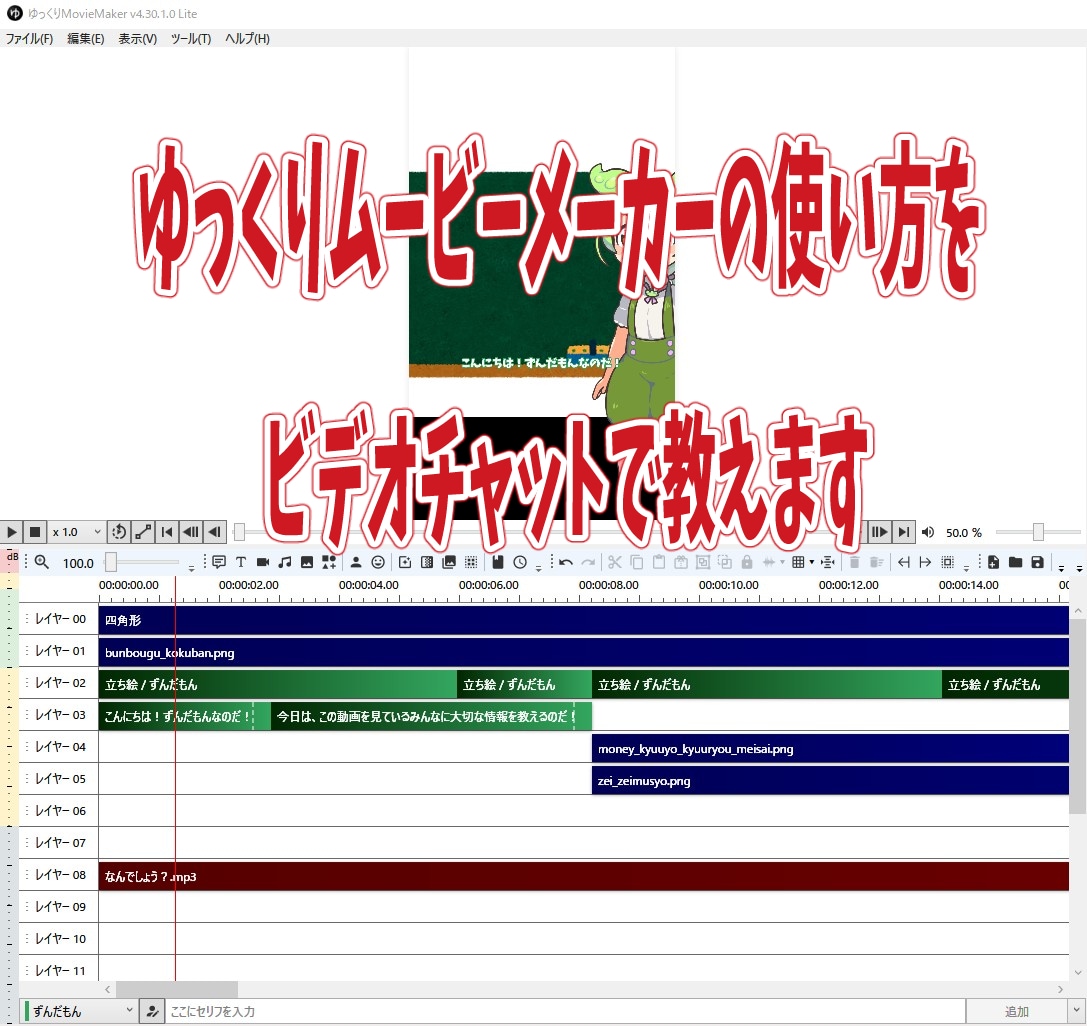Image resolution: width=1087 pixels, height=1026 pixels.
Task: Jump right with right-arrow-bar icon
Action: click(925, 562)
